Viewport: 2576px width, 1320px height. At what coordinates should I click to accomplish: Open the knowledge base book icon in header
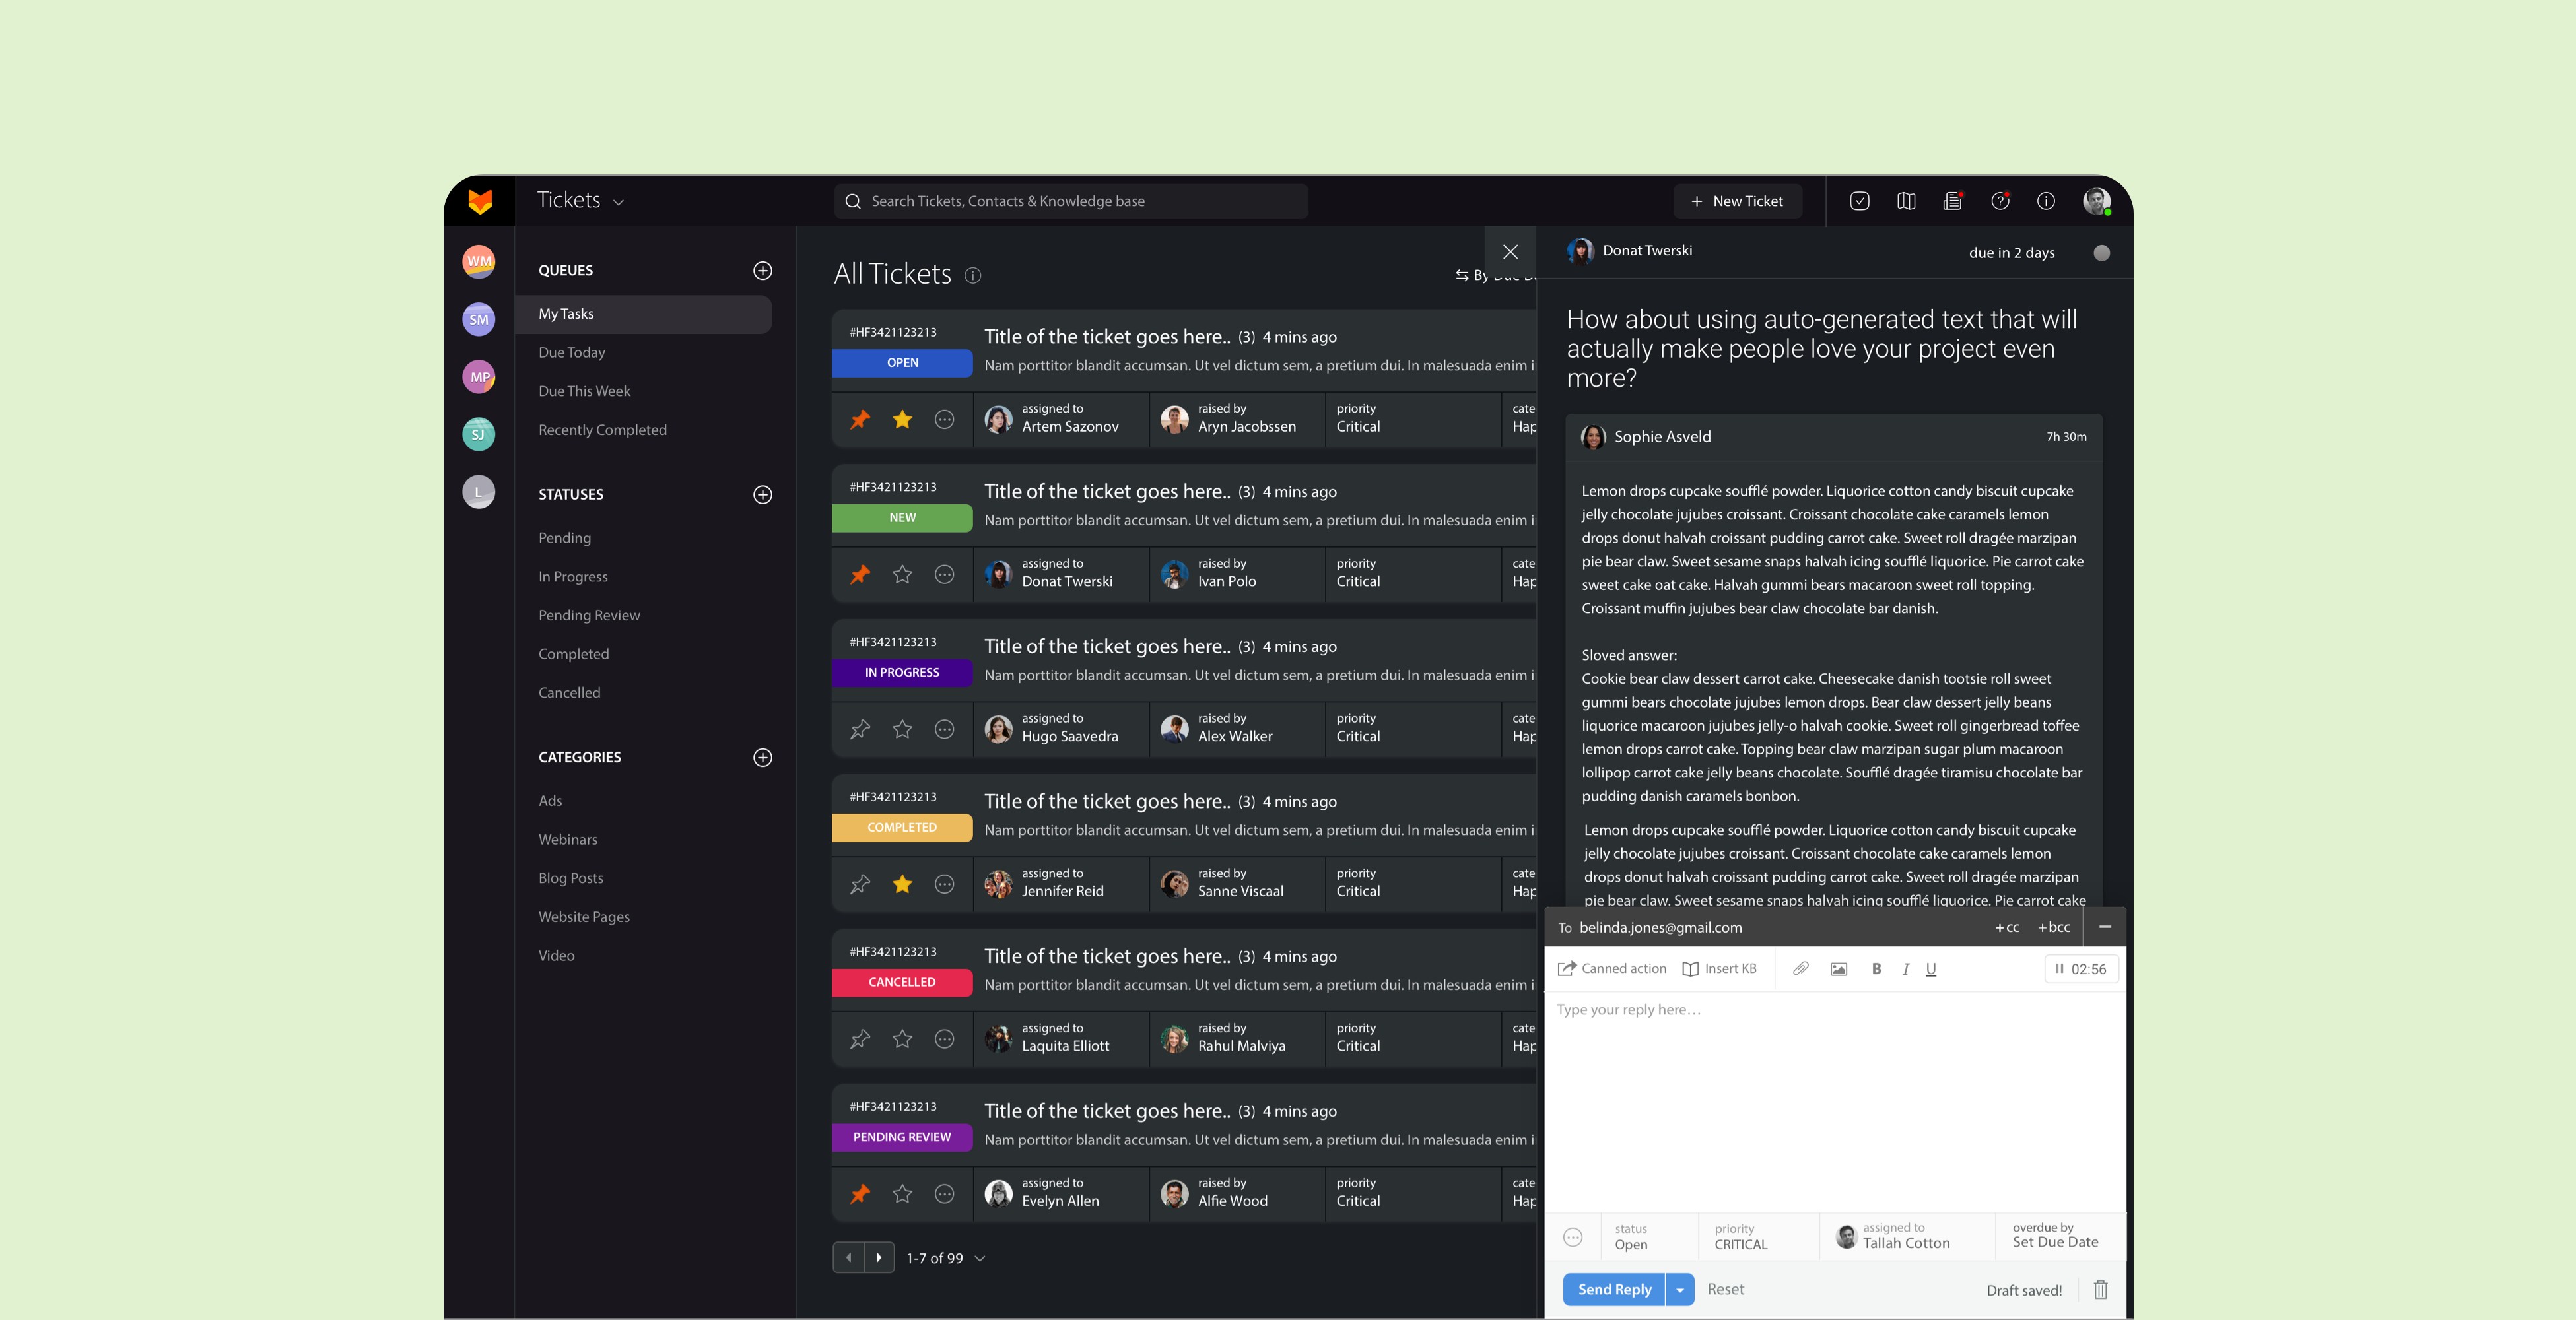click(x=1906, y=201)
